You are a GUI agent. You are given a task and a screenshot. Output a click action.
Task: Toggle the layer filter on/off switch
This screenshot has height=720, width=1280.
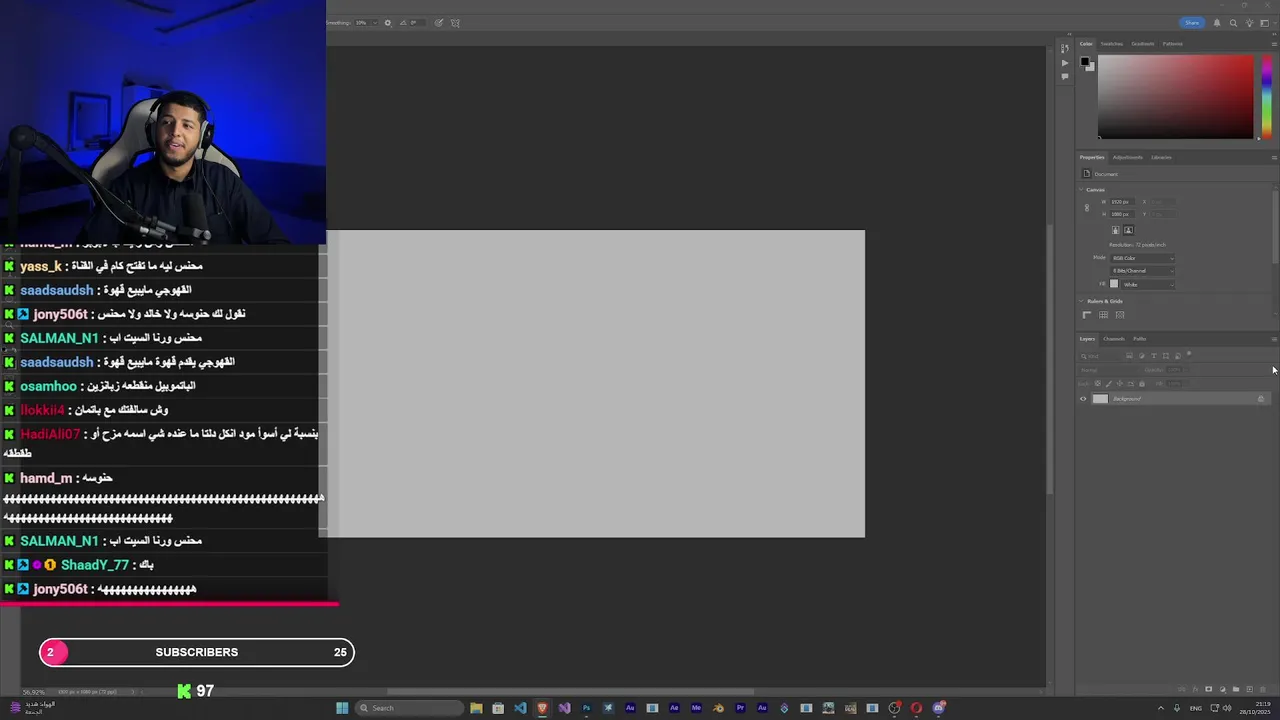point(1189,354)
